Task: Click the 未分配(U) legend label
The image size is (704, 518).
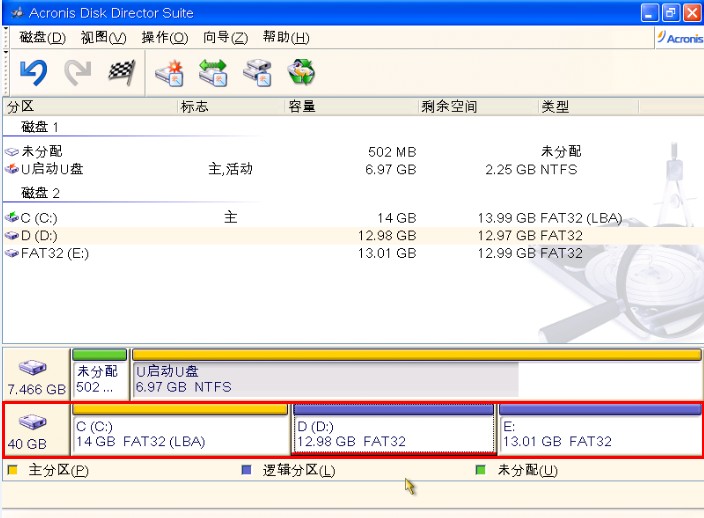Action: click(x=528, y=470)
